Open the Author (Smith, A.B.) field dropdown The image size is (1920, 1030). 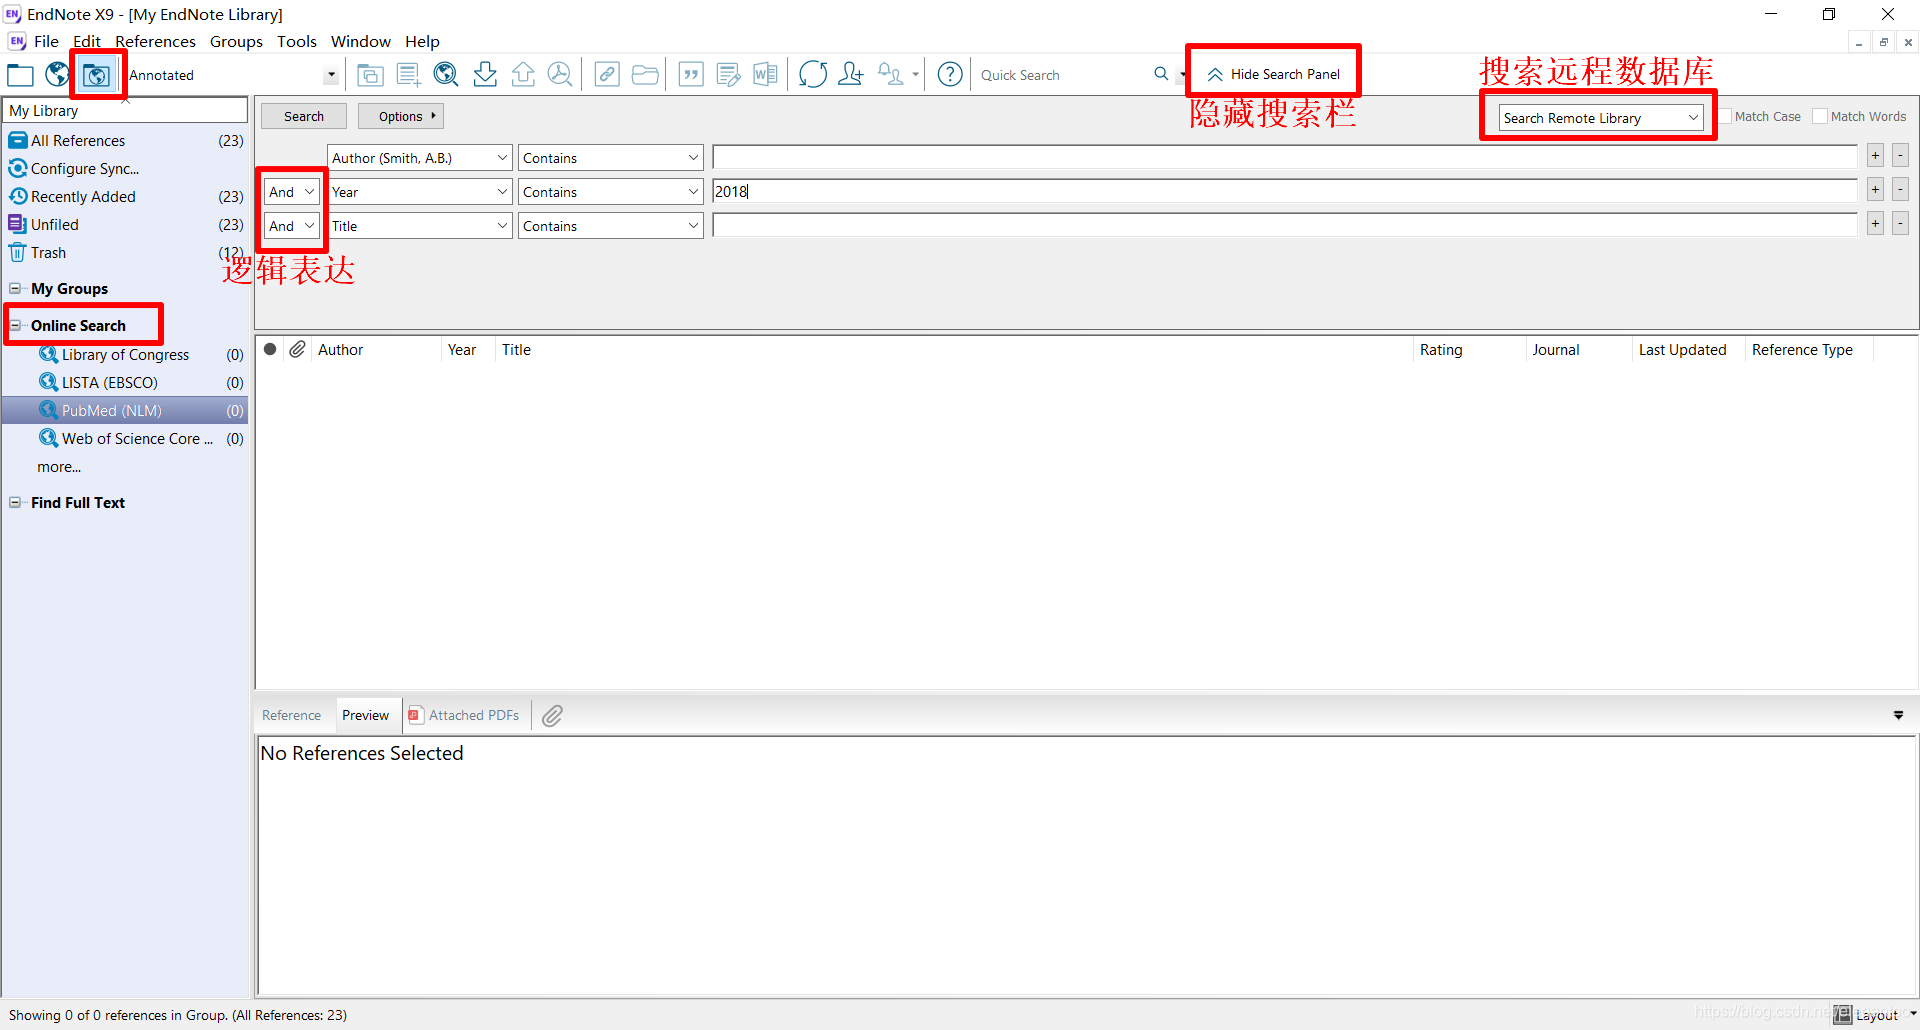click(x=420, y=158)
